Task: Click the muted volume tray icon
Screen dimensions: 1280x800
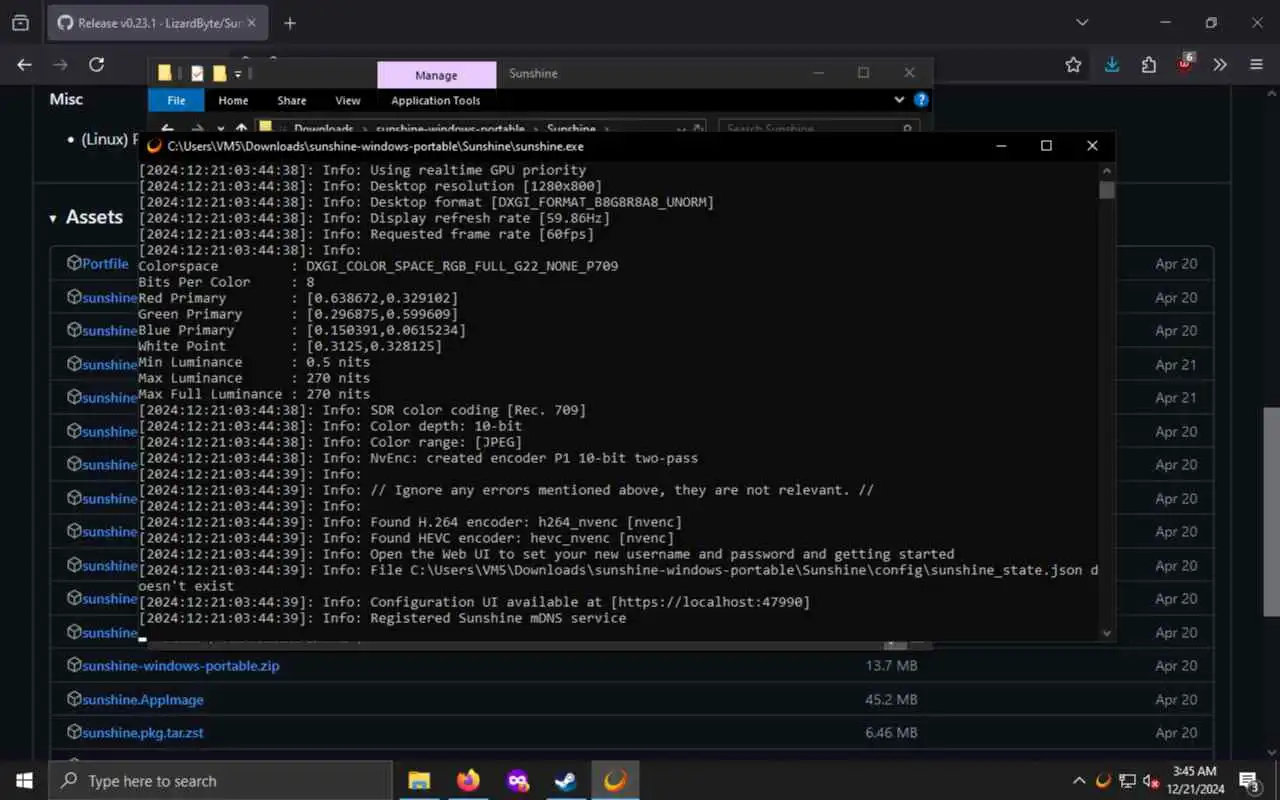Action: click(x=1151, y=781)
